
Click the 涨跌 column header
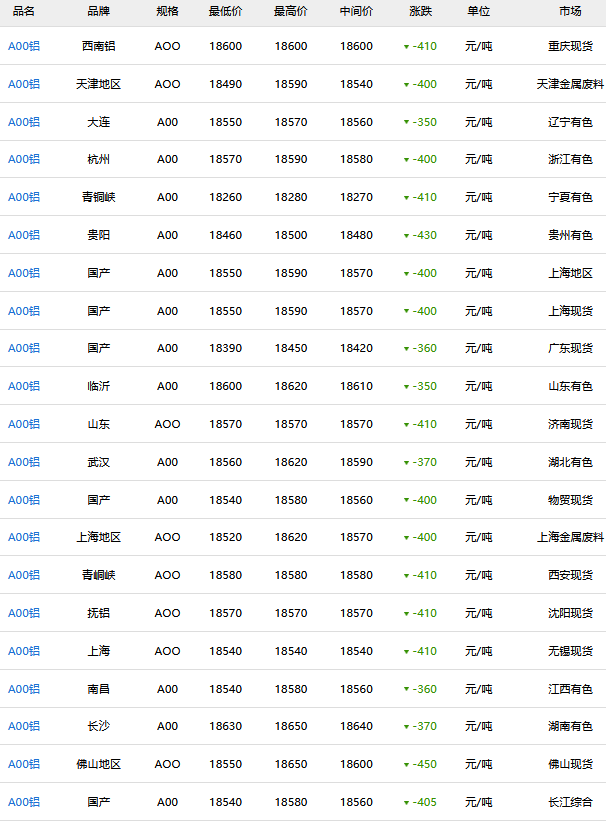[422, 12]
